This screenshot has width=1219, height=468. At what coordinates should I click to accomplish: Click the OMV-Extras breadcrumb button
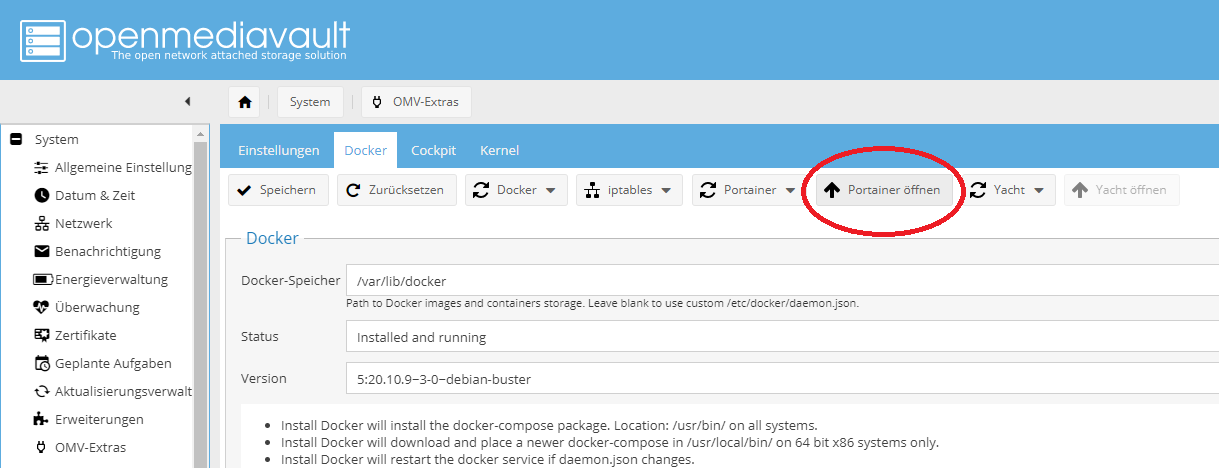(x=416, y=102)
